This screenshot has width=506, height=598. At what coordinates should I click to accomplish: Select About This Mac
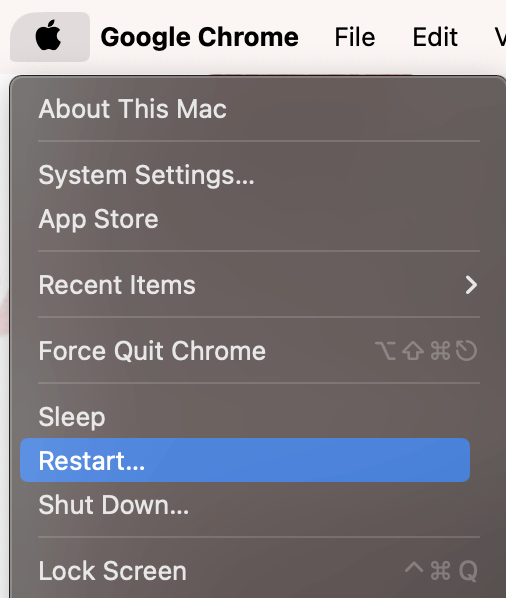pos(245,109)
